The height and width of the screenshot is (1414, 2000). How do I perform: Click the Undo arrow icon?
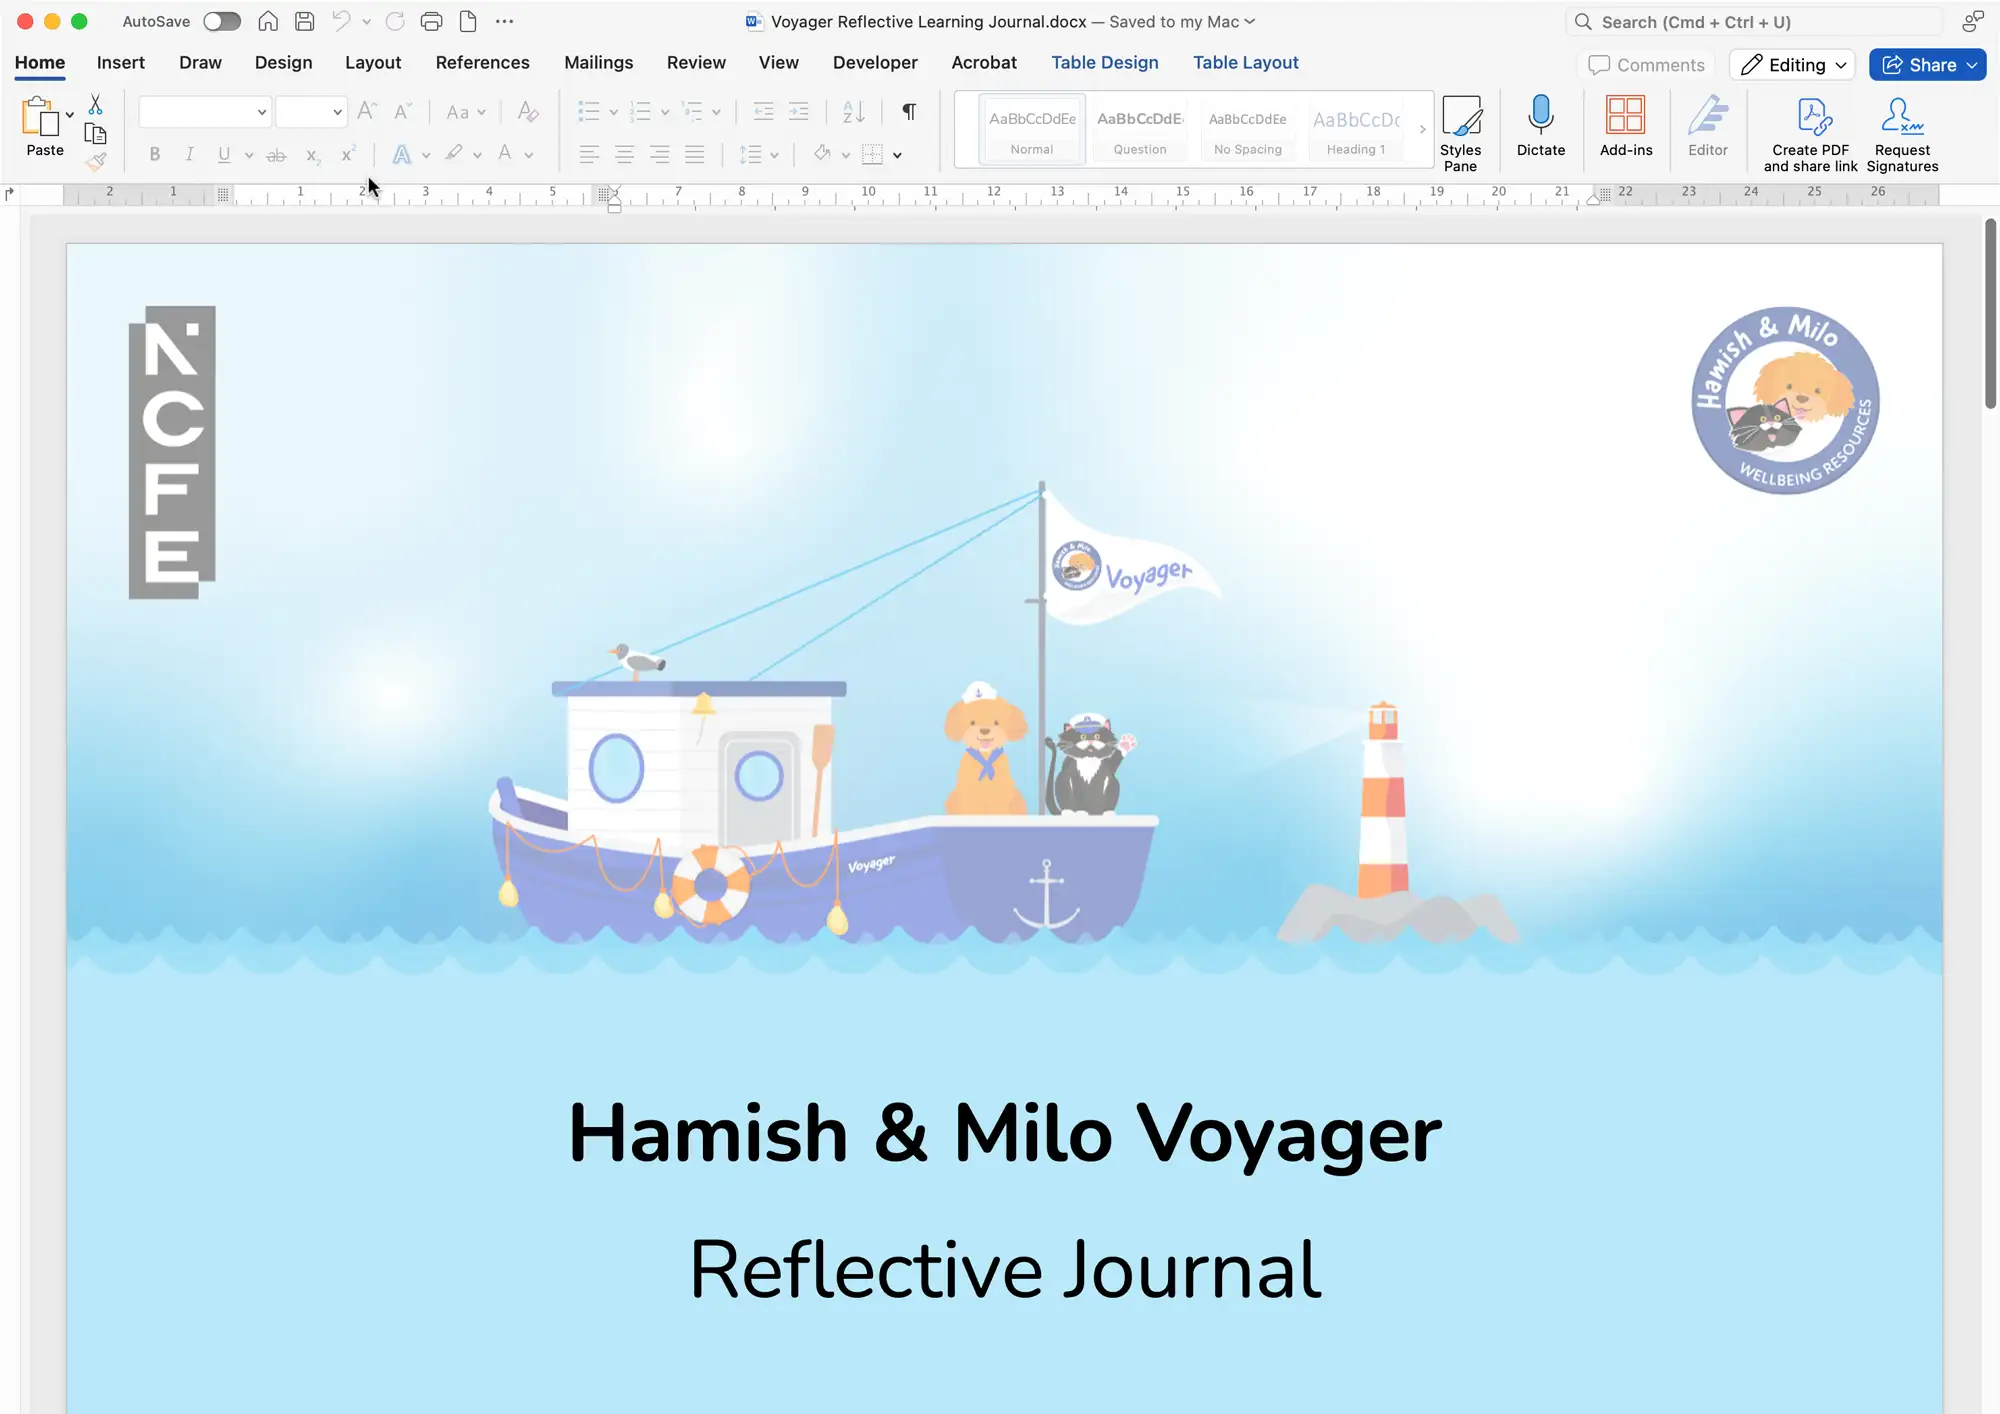(341, 21)
